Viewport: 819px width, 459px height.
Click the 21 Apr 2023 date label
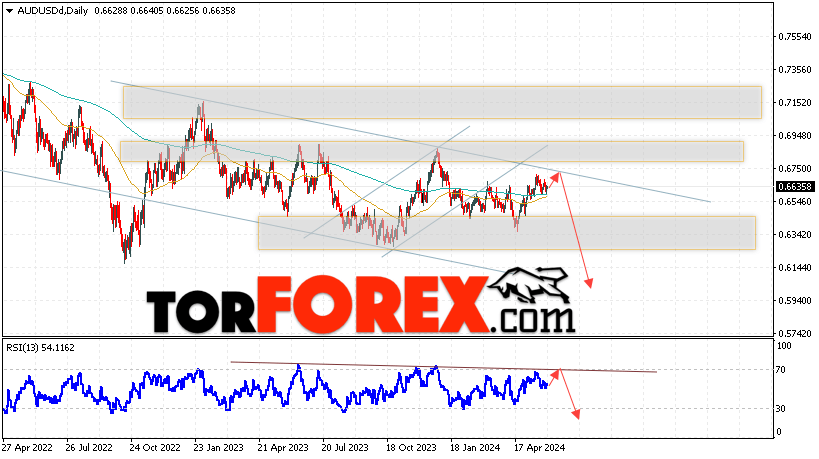point(283,448)
